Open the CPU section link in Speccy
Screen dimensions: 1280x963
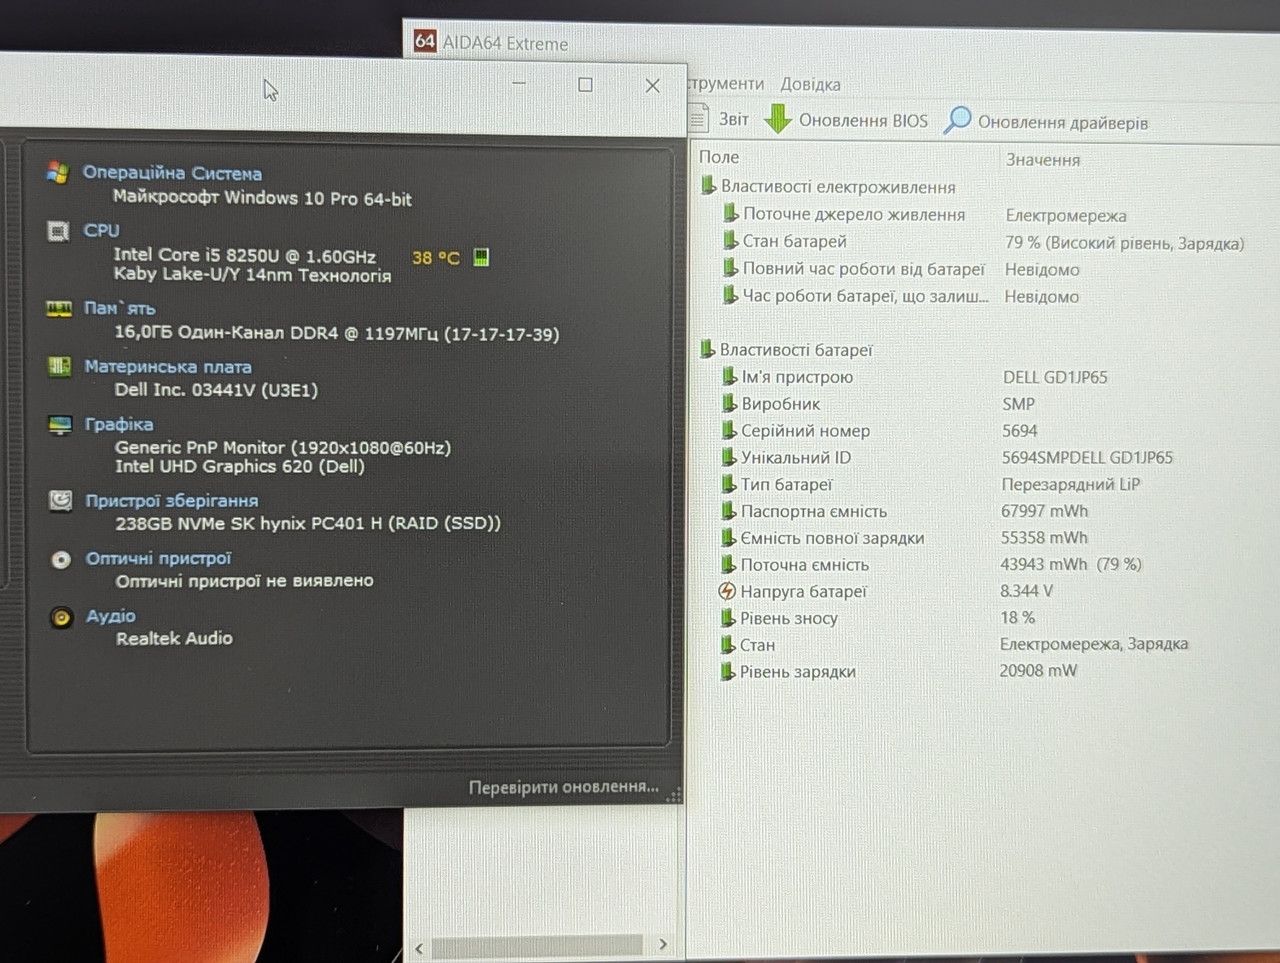pyautogui.click(x=101, y=230)
